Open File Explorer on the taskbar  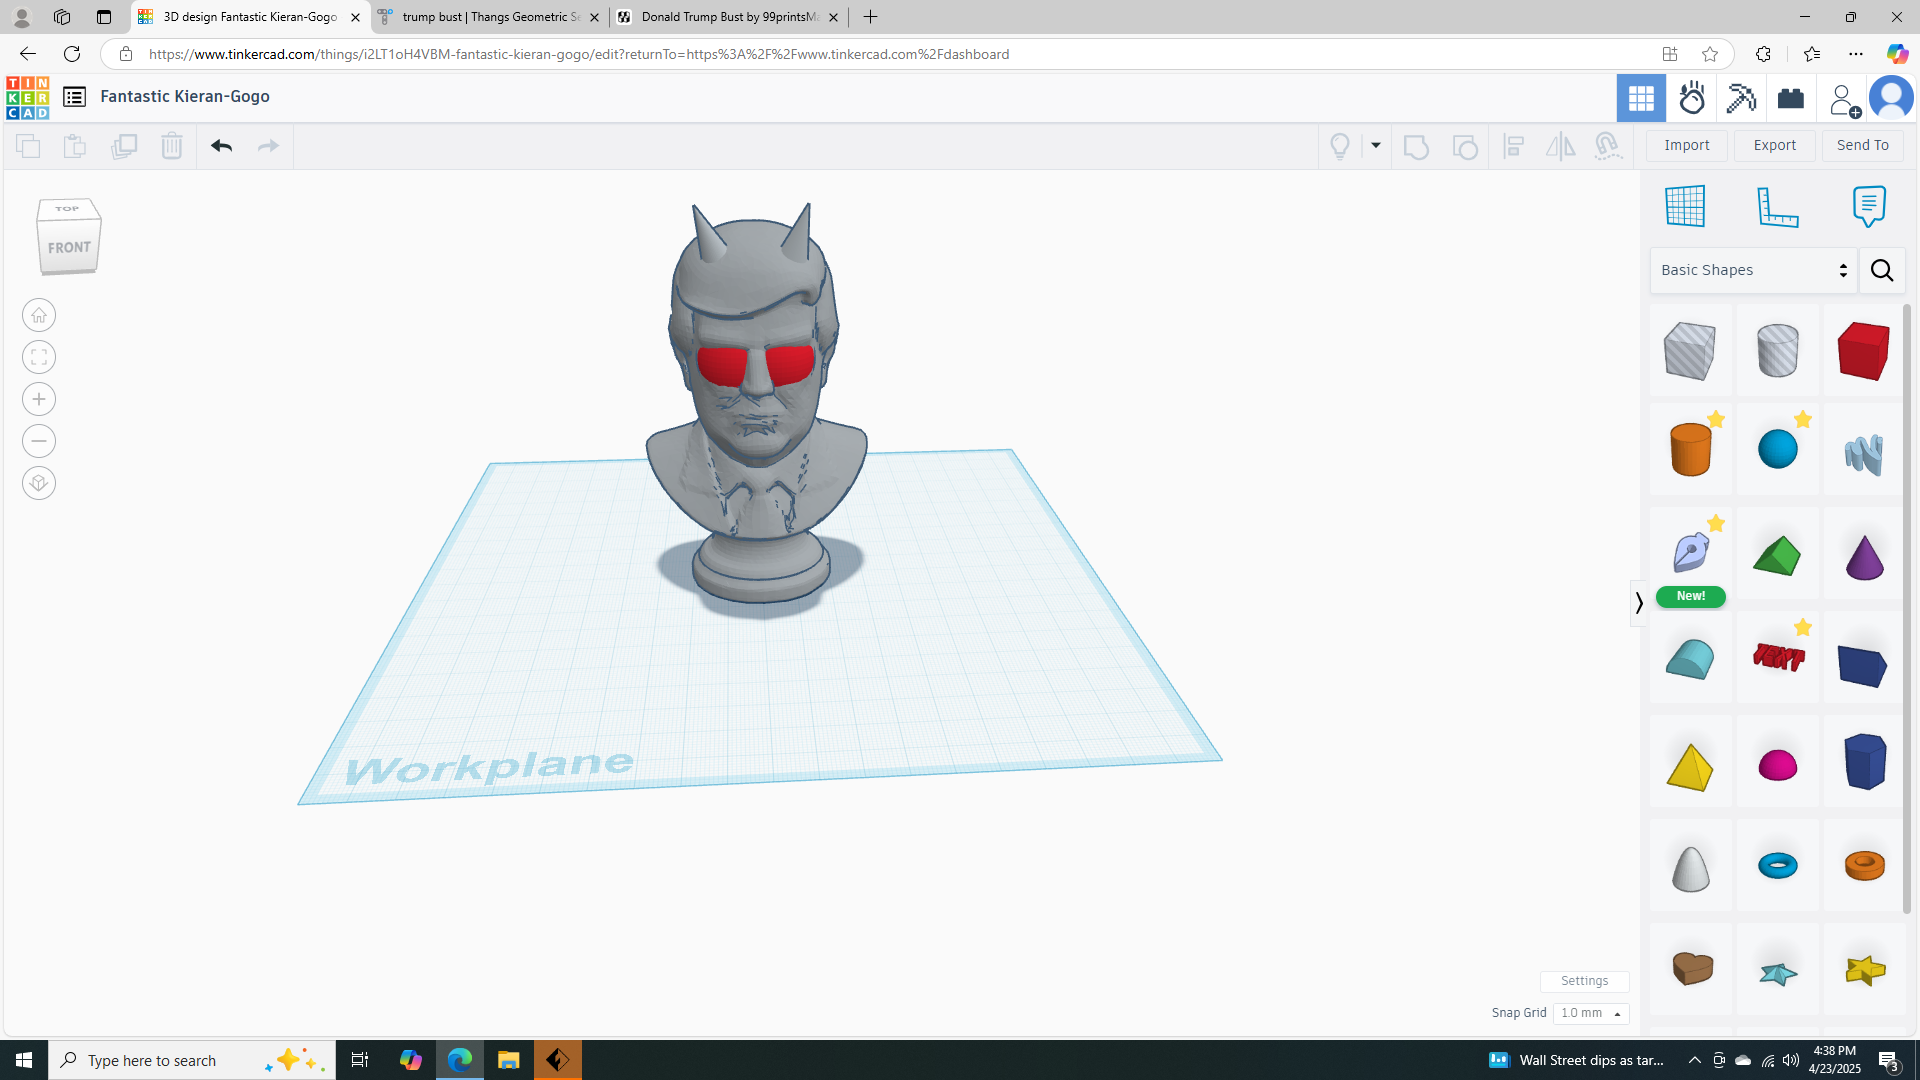508,1060
